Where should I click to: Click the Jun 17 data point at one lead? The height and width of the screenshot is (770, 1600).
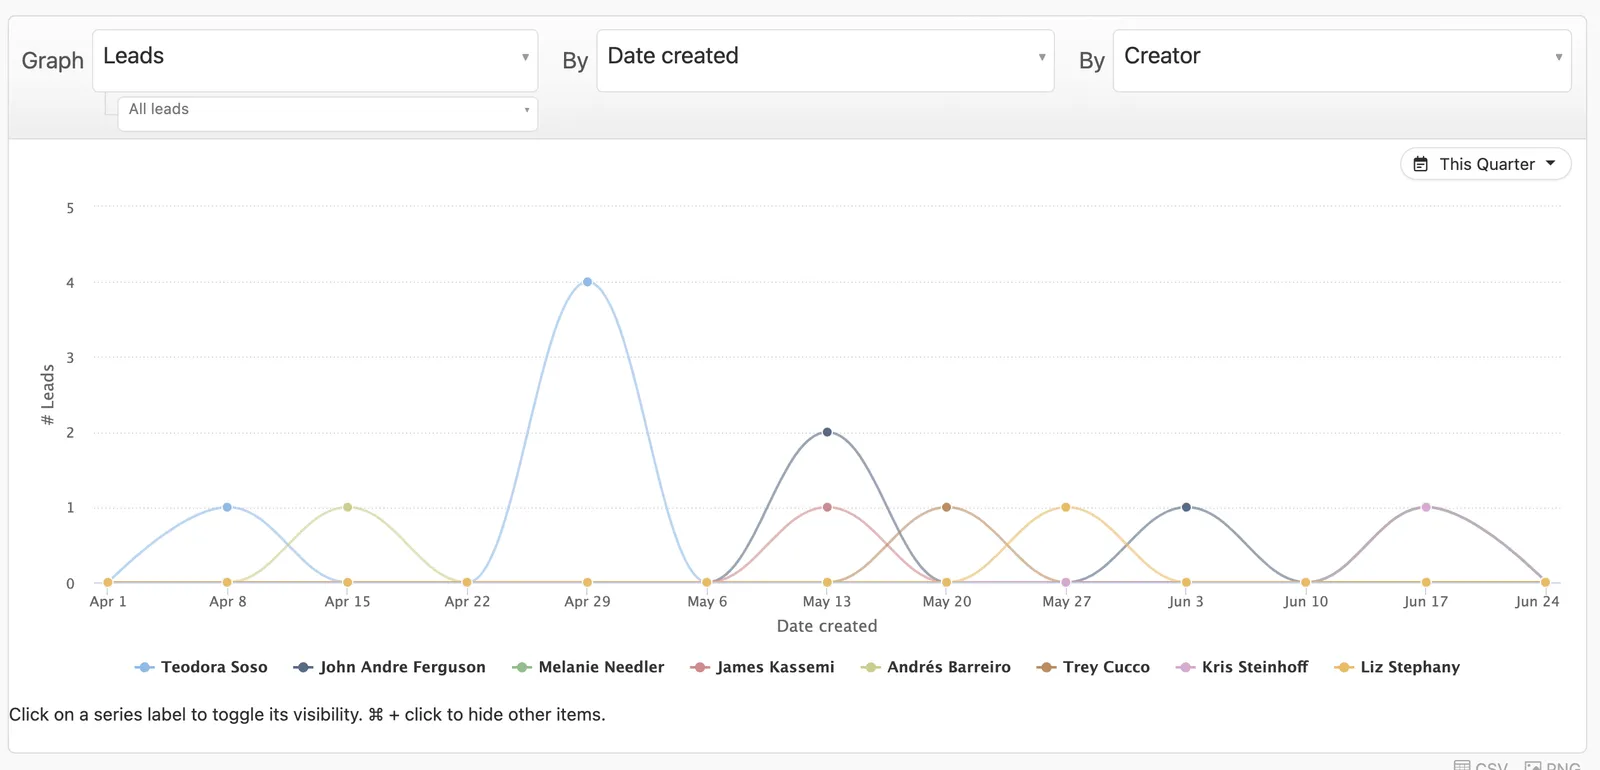pyautogui.click(x=1426, y=507)
